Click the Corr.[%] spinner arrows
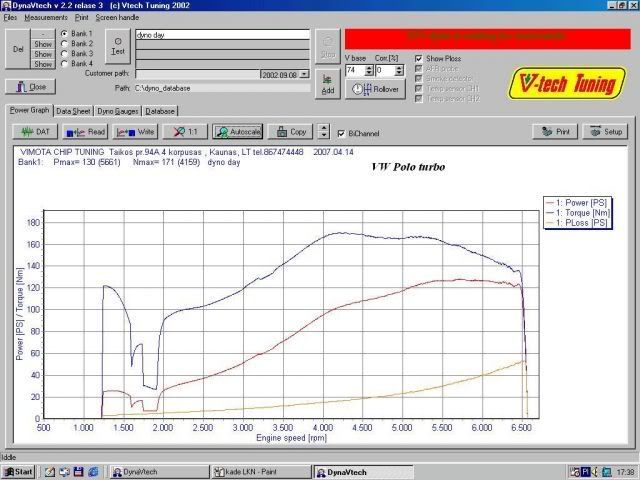Viewport: 640px width, 480px height. point(397,71)
